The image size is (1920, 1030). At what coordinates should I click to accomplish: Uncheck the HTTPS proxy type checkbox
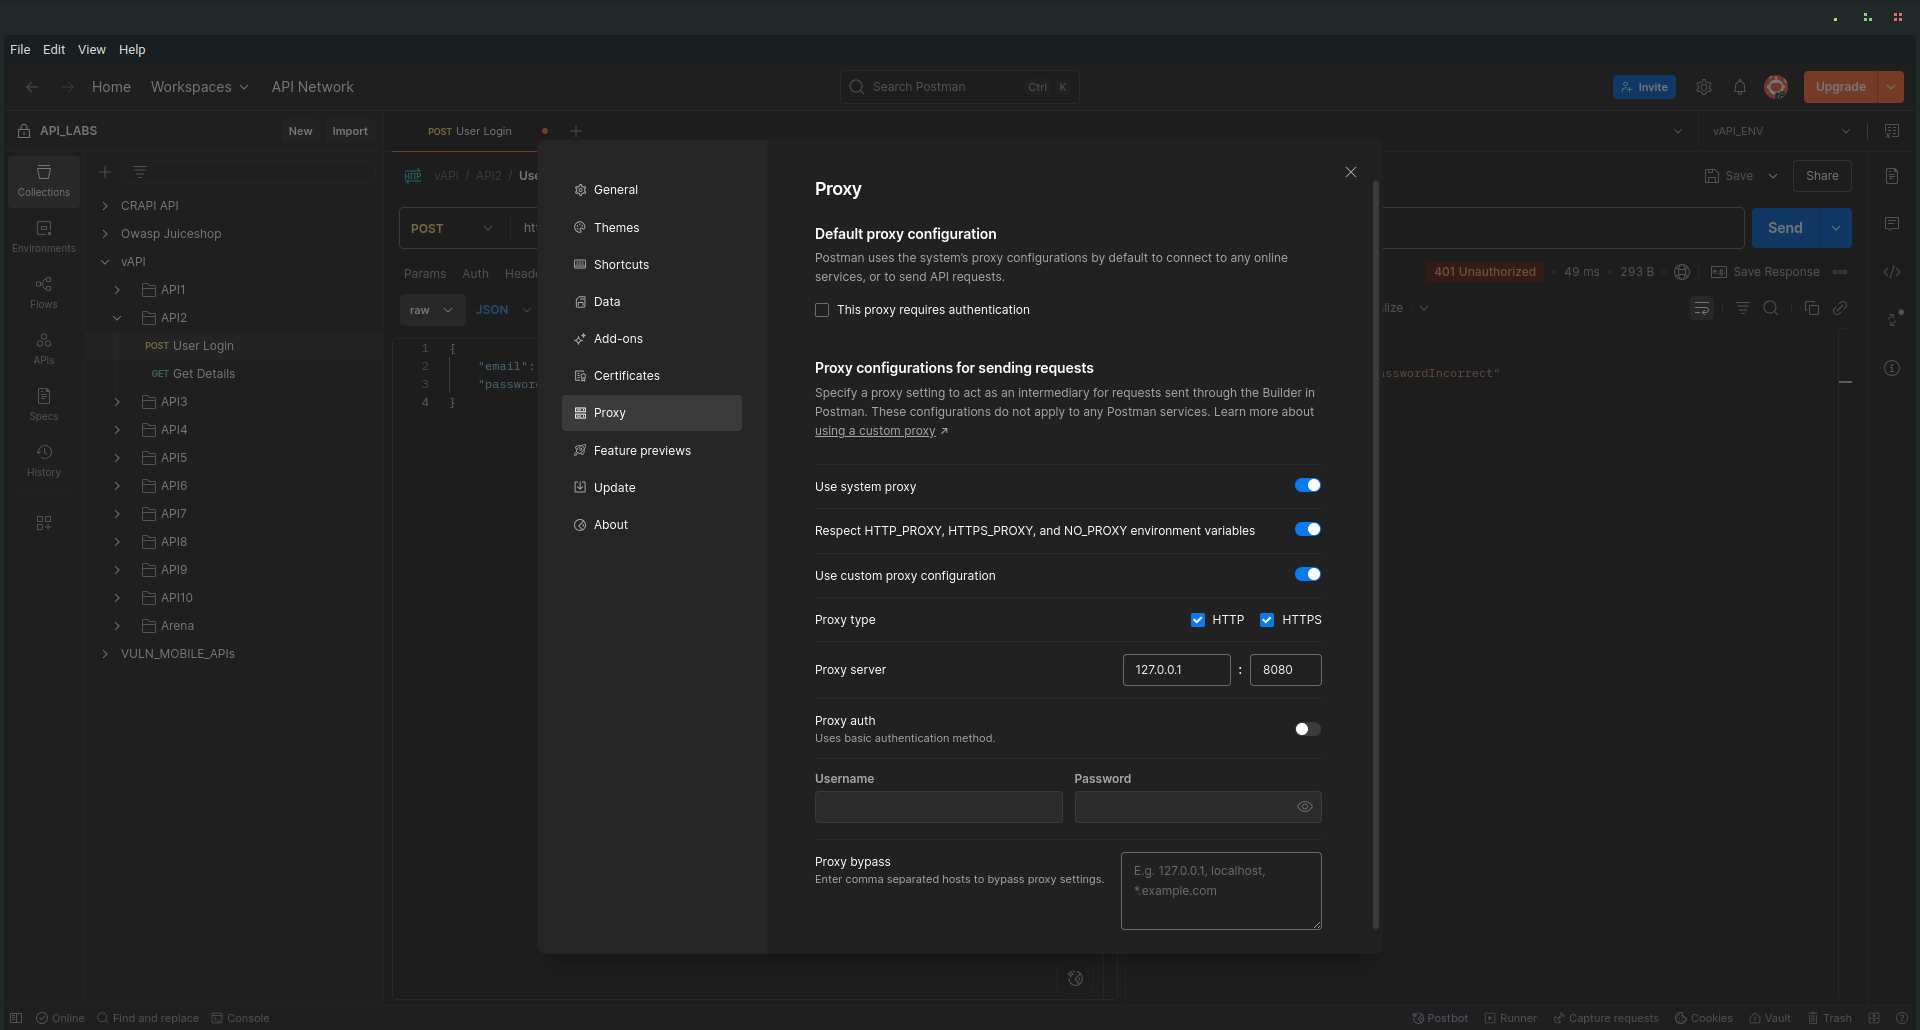[x=1267, y=620]
